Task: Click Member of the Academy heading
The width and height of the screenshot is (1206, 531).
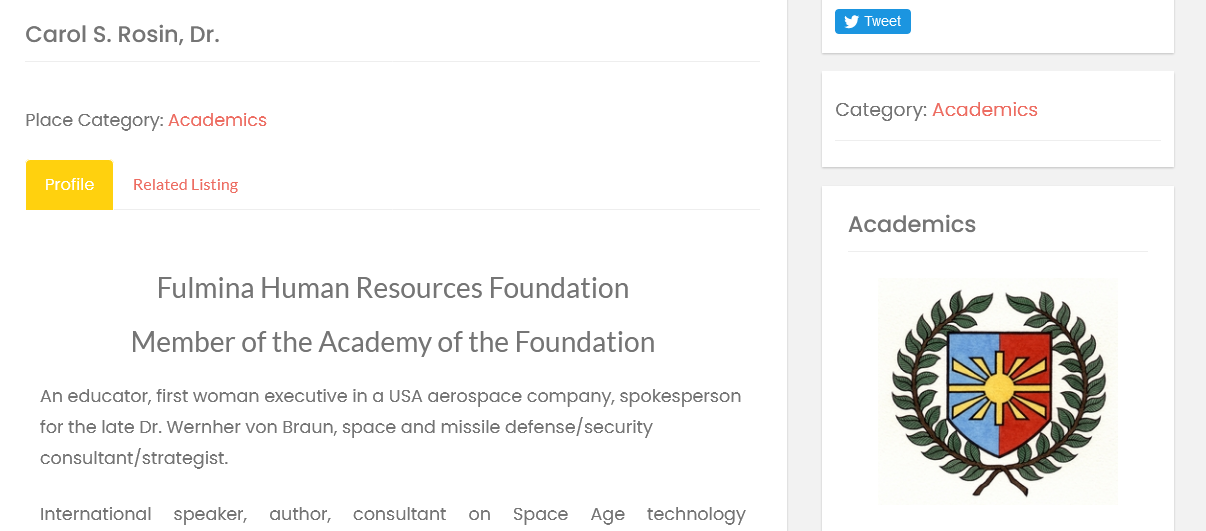Action: pyautogui.click(x=393, y=342)
